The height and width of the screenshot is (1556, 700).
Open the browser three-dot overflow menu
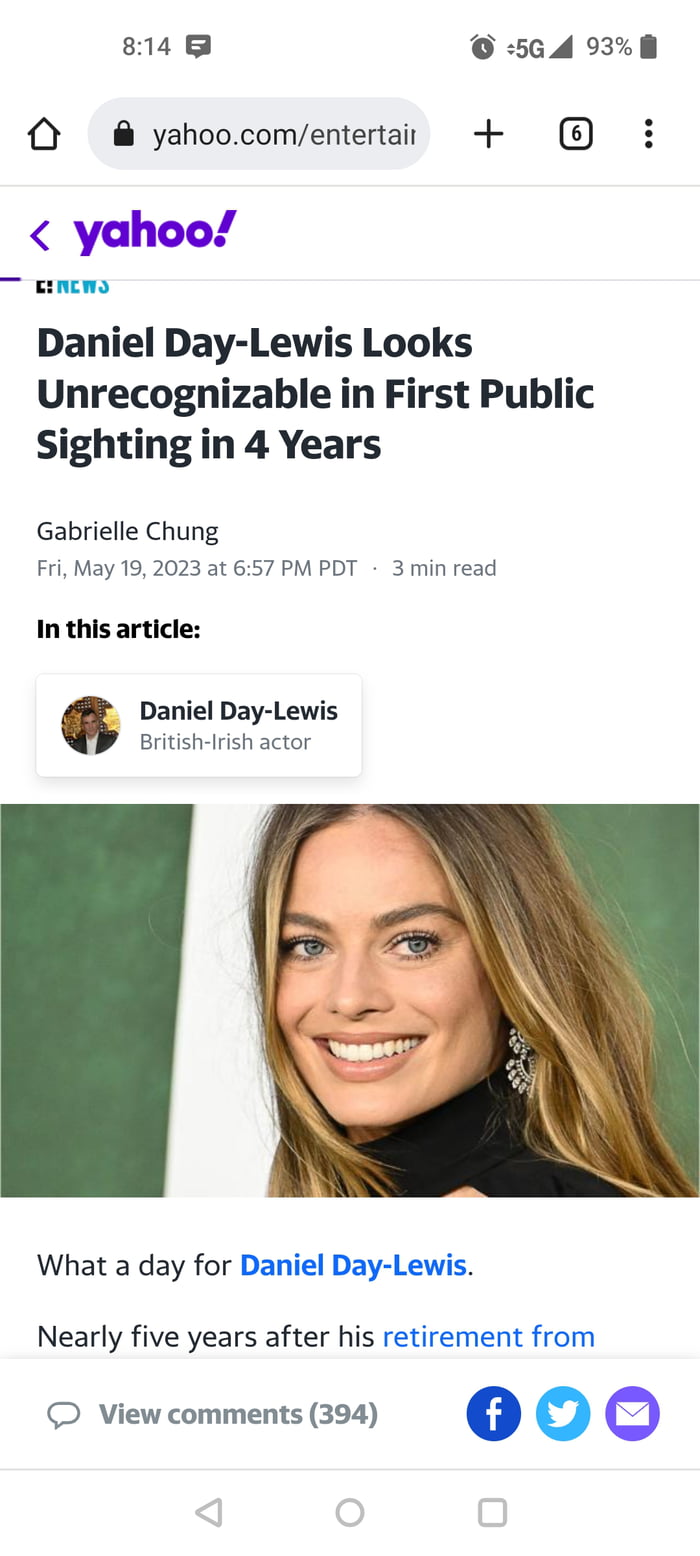click(x=648, y=134)
